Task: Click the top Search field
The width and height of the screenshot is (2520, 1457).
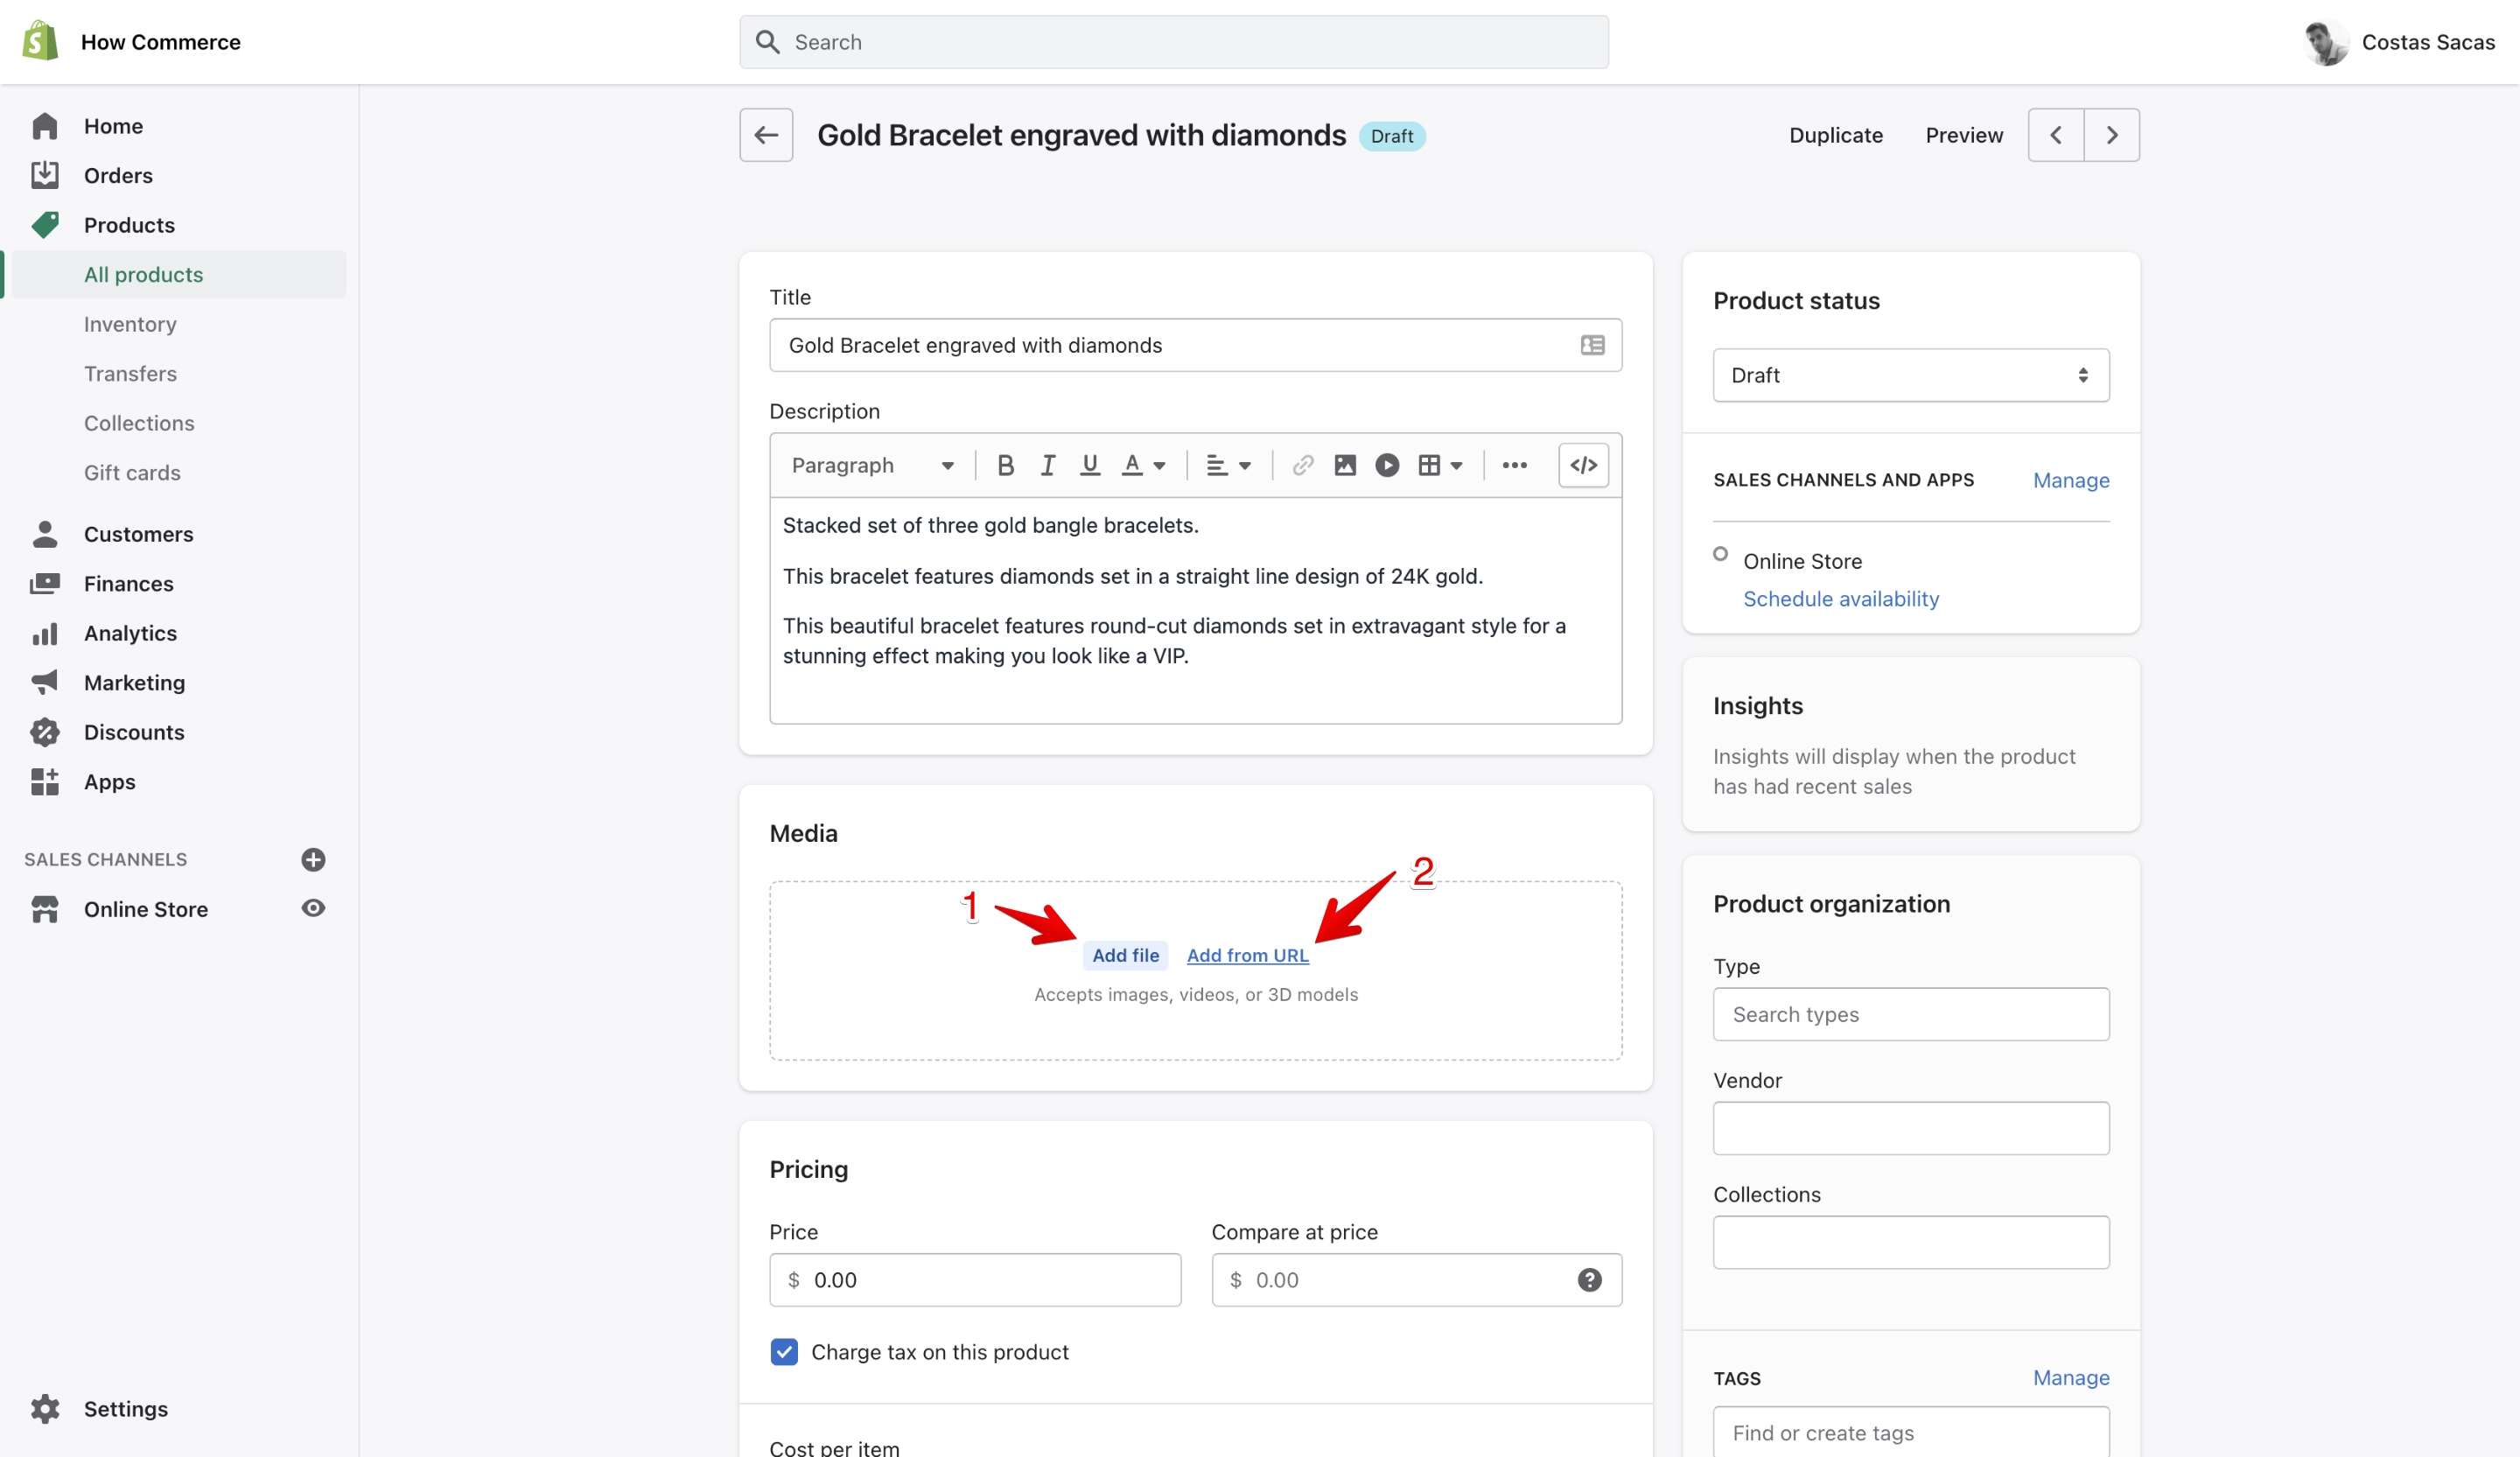Action: coord(1174,42)
